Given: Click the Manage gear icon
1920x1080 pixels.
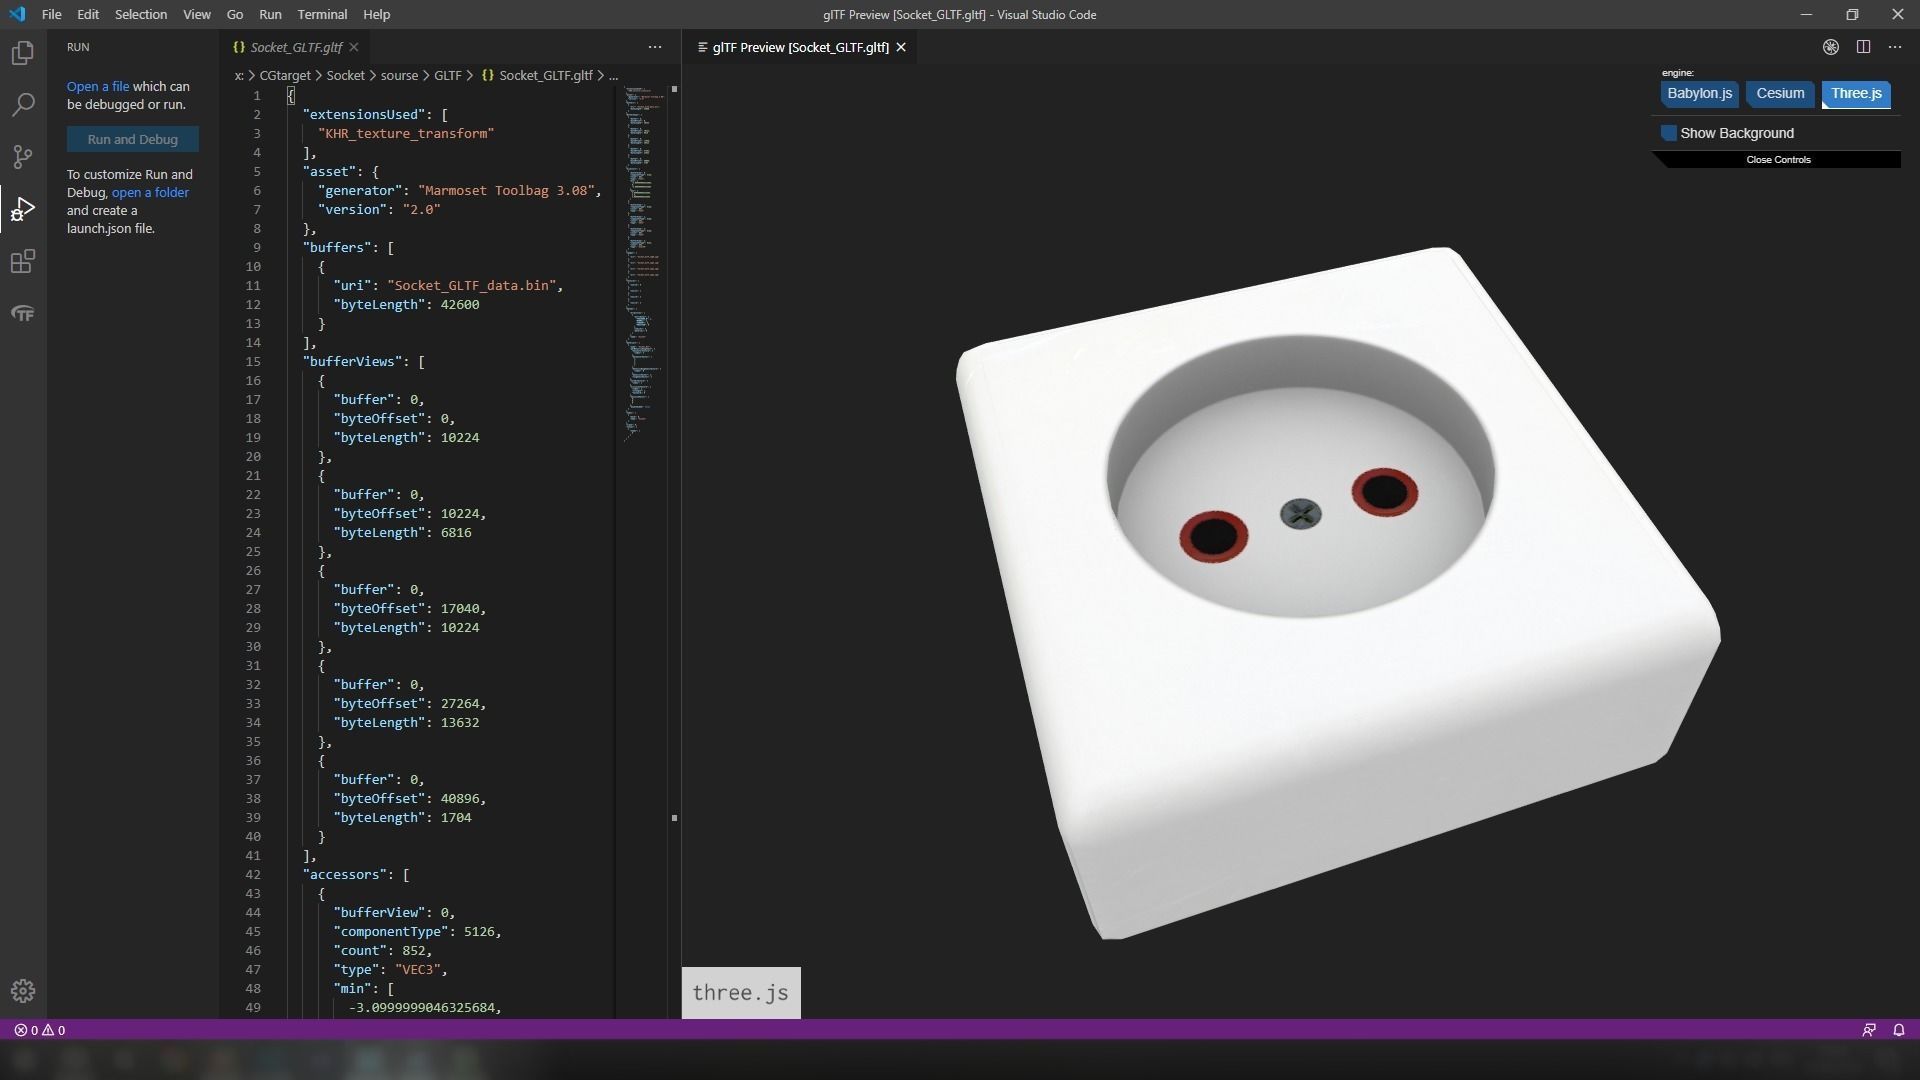Looking at the screenshot, I should click(x=22, y=991).
